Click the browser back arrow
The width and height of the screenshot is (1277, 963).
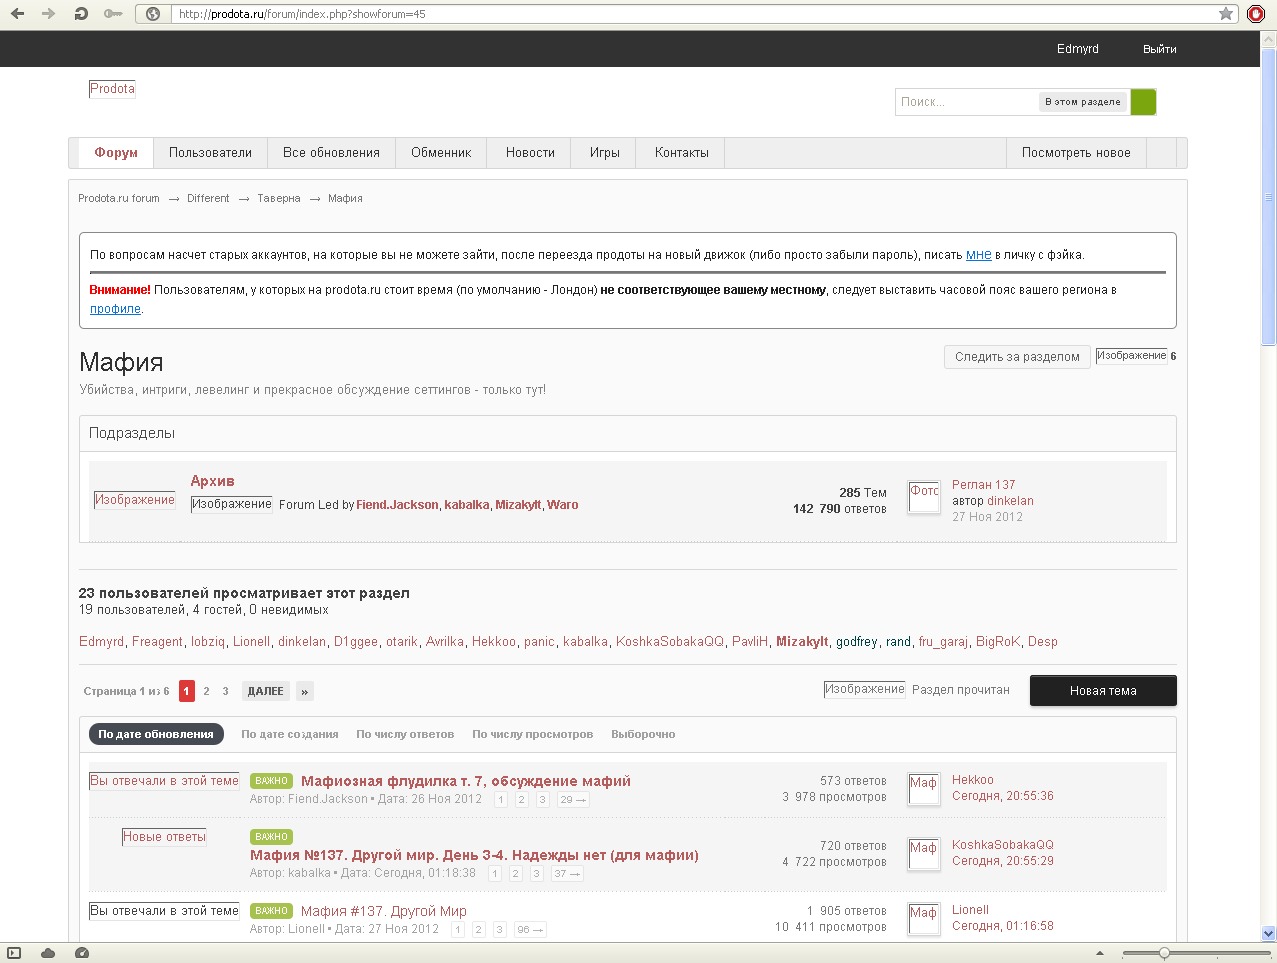tap(17, 14)
